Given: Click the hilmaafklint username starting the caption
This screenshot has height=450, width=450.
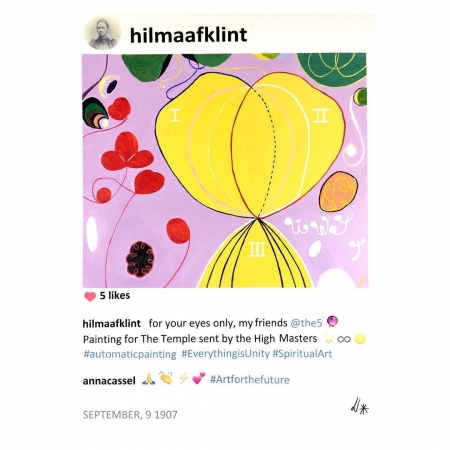Looking at the screenshot, I should pos(111,324).
